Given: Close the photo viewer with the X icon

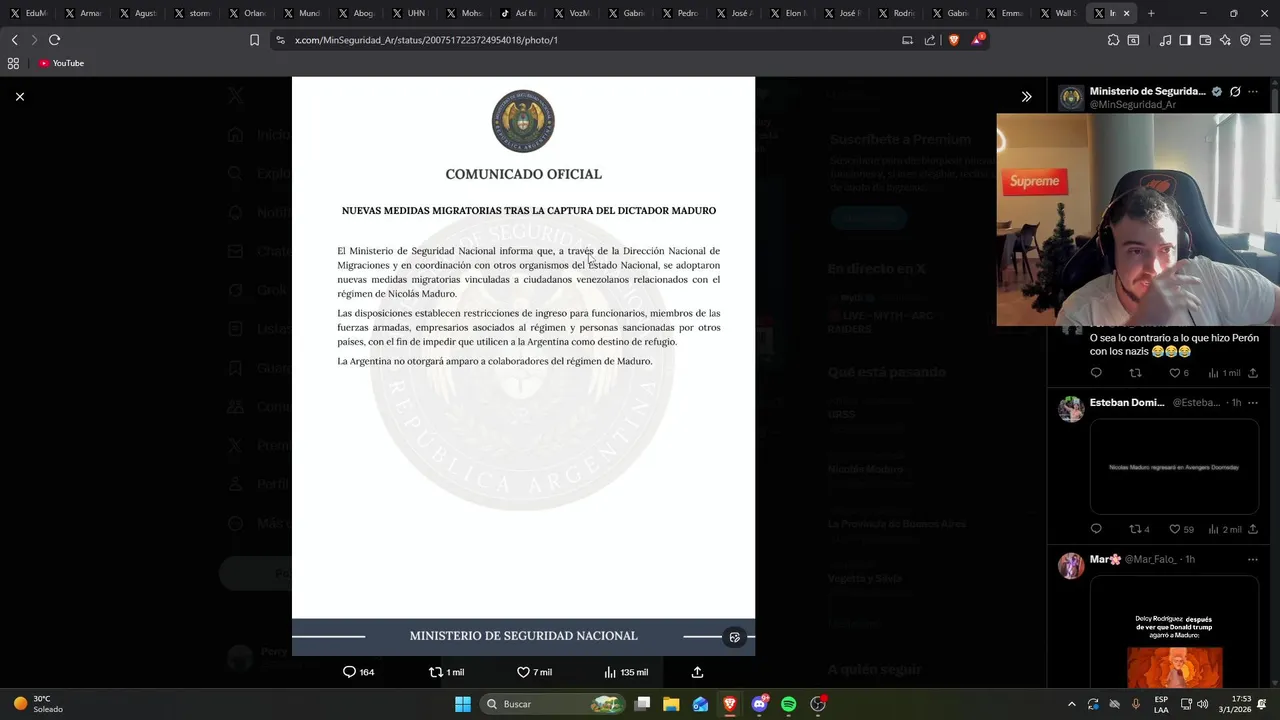Looking at the screenshot, I should pyautogui.click(x=19, y=96).
